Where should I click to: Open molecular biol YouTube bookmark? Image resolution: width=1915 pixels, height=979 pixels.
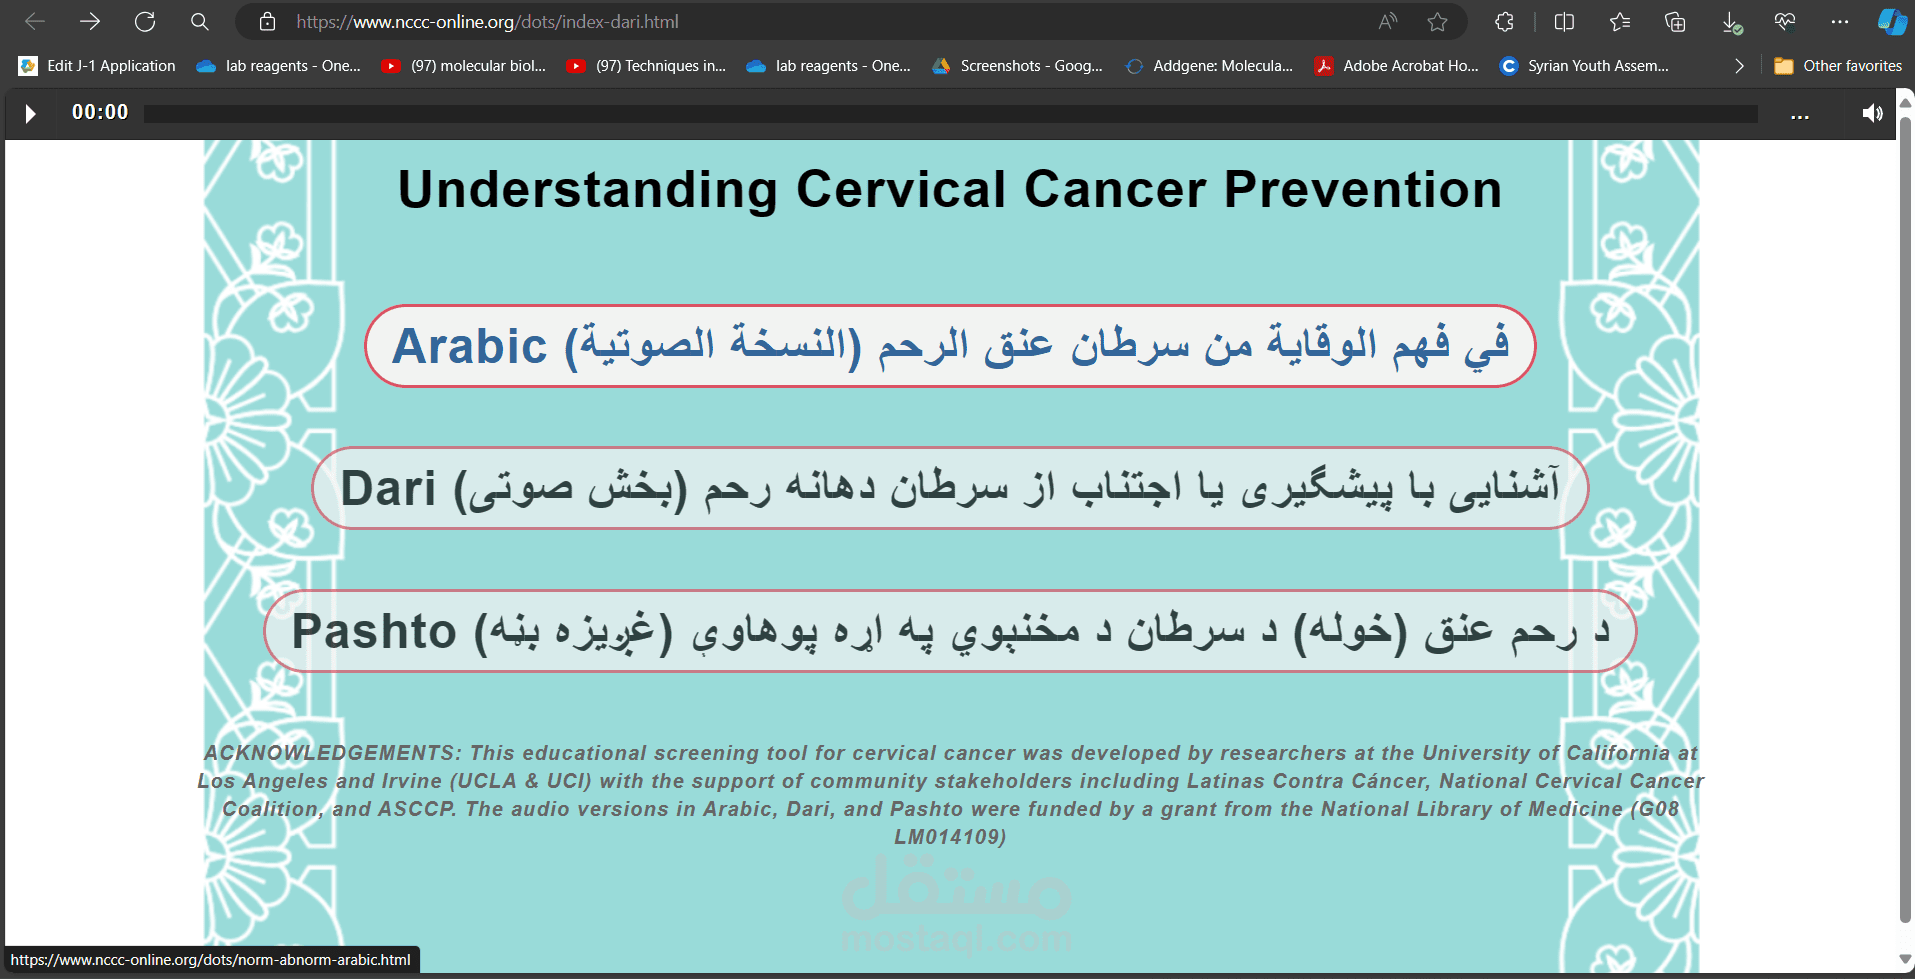point(464,66)
